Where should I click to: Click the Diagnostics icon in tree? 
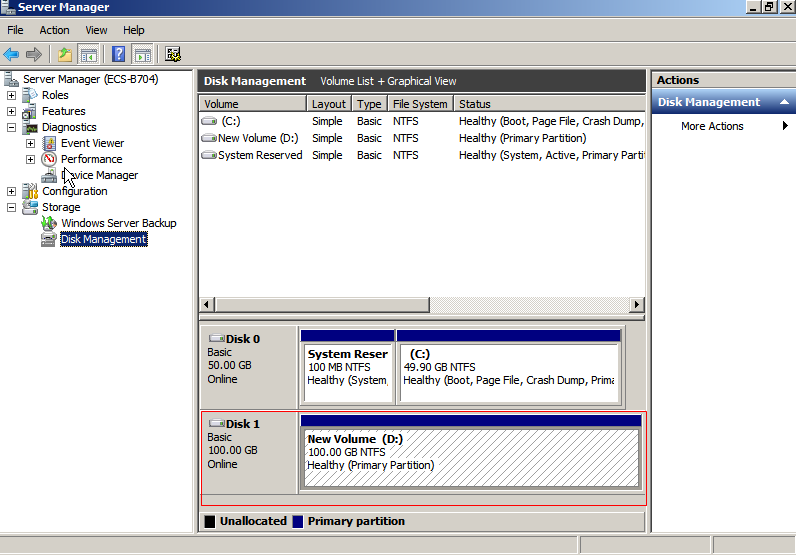pyautogui.click(x=30, y=127)
